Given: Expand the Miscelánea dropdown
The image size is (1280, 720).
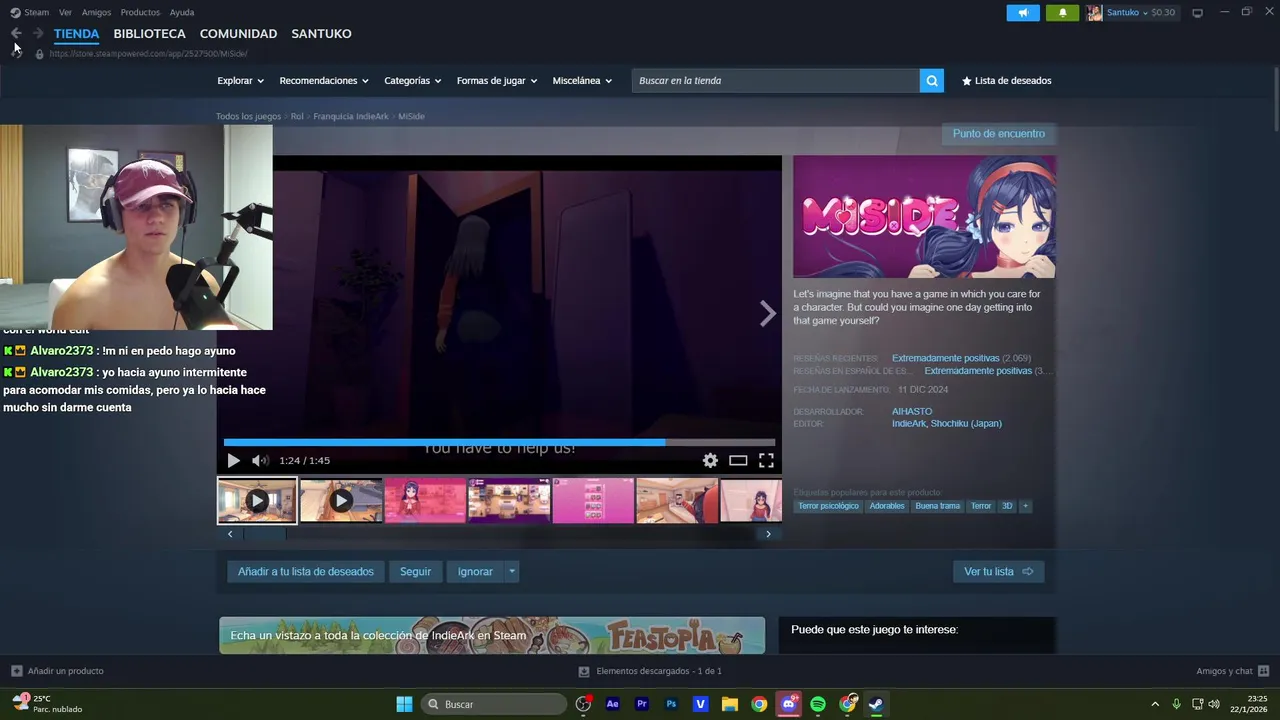Looking at the screenshot, I should [x=582, y=81].
